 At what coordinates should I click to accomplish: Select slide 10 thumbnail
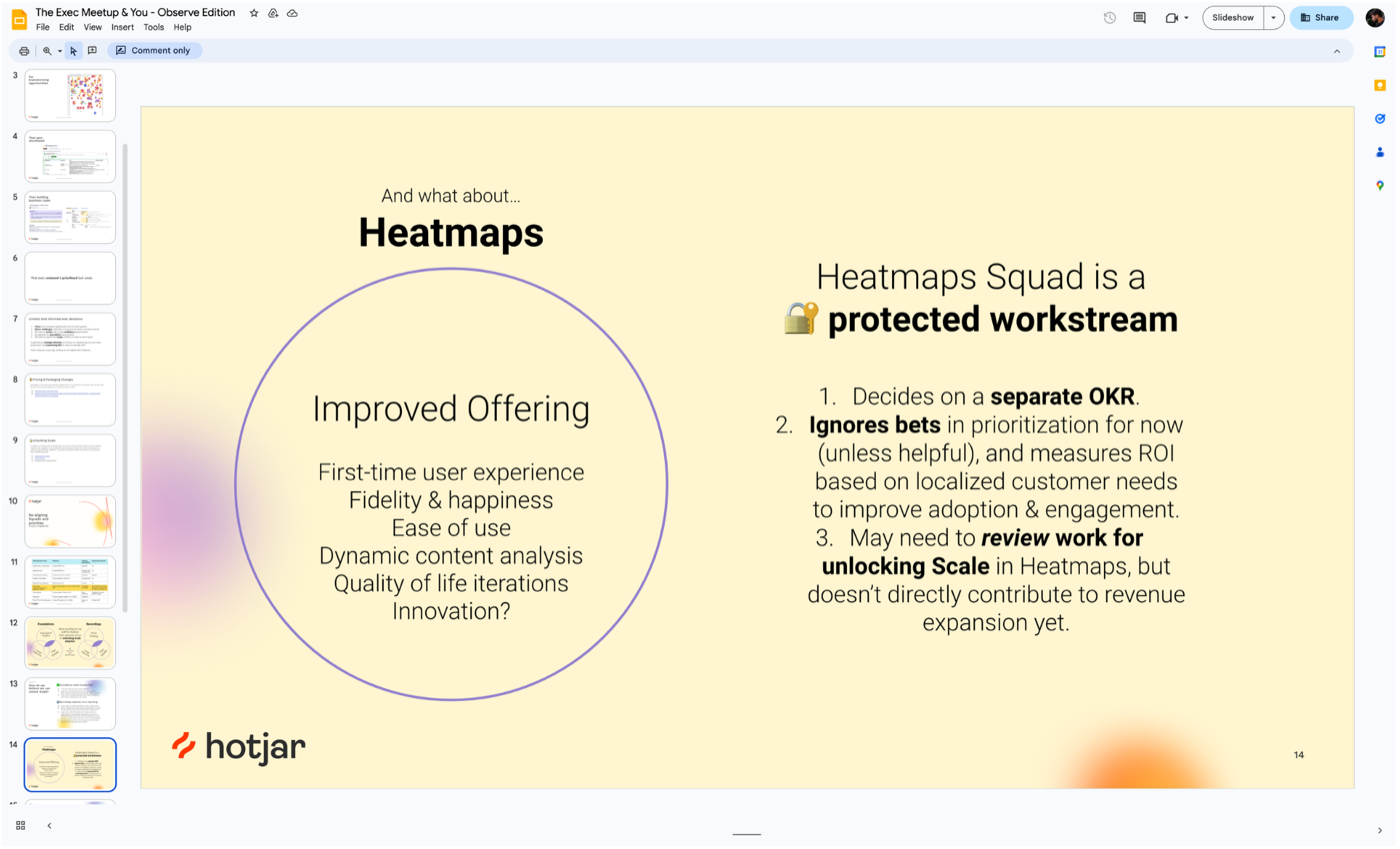(70, 522)
